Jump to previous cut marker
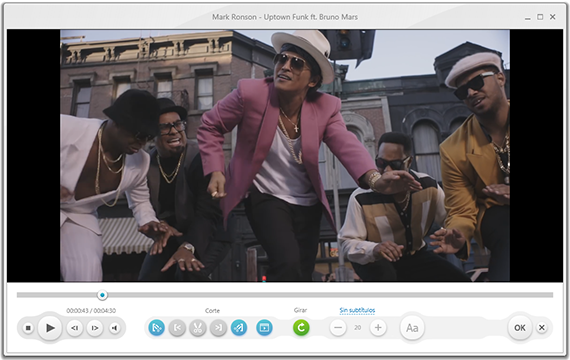The width and height of the screenshot is (570, 360). (177, 328)
